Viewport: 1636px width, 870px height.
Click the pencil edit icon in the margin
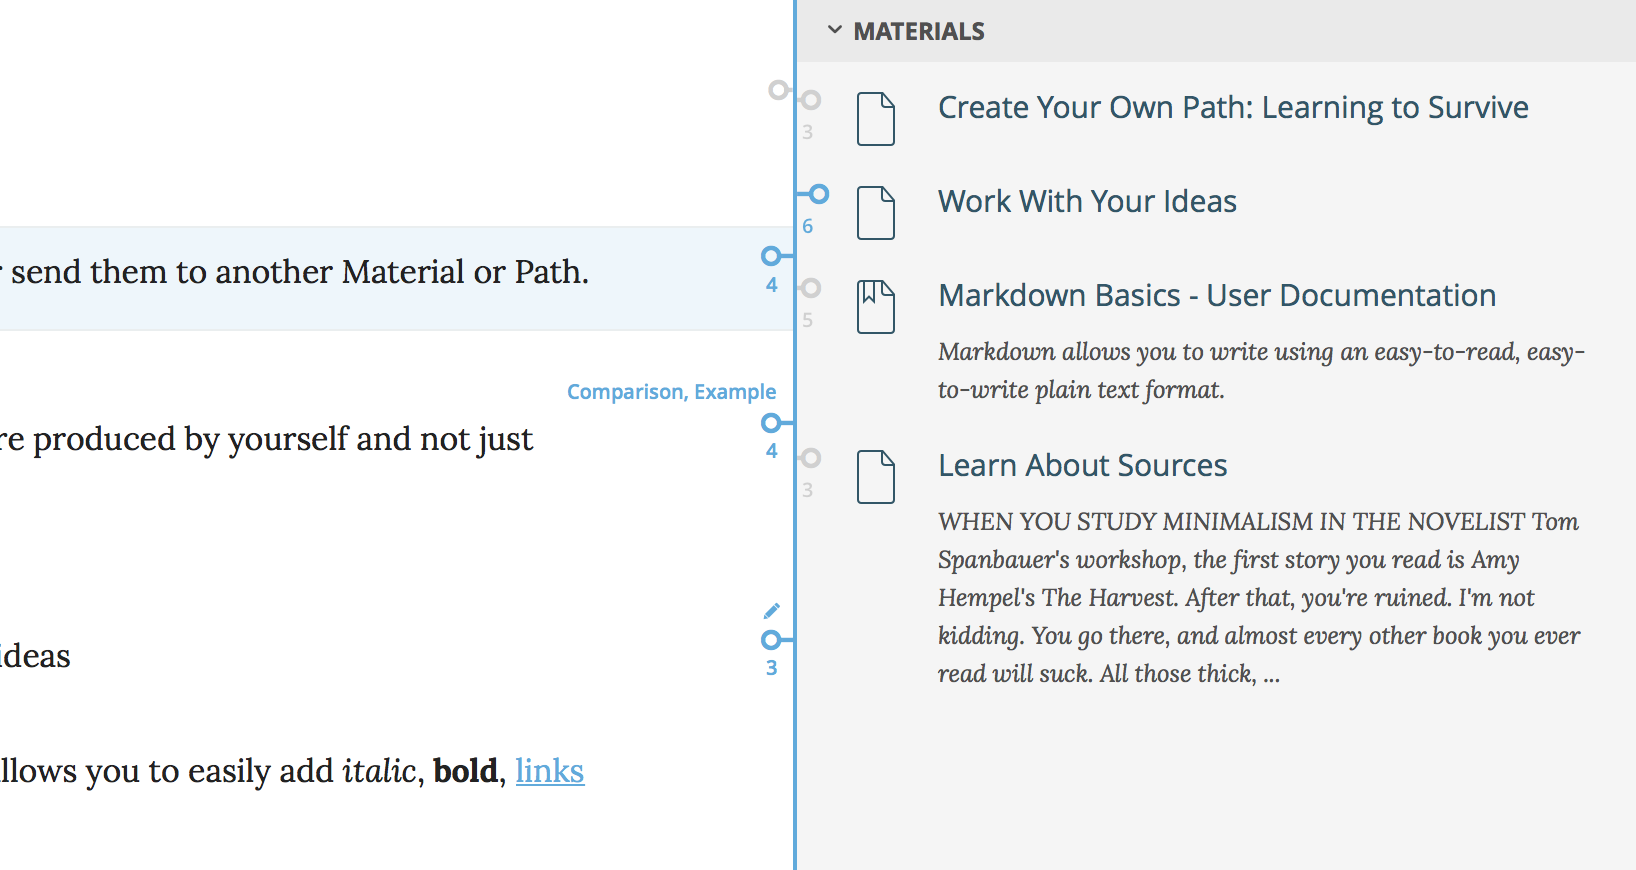click(x=772, y=611)
